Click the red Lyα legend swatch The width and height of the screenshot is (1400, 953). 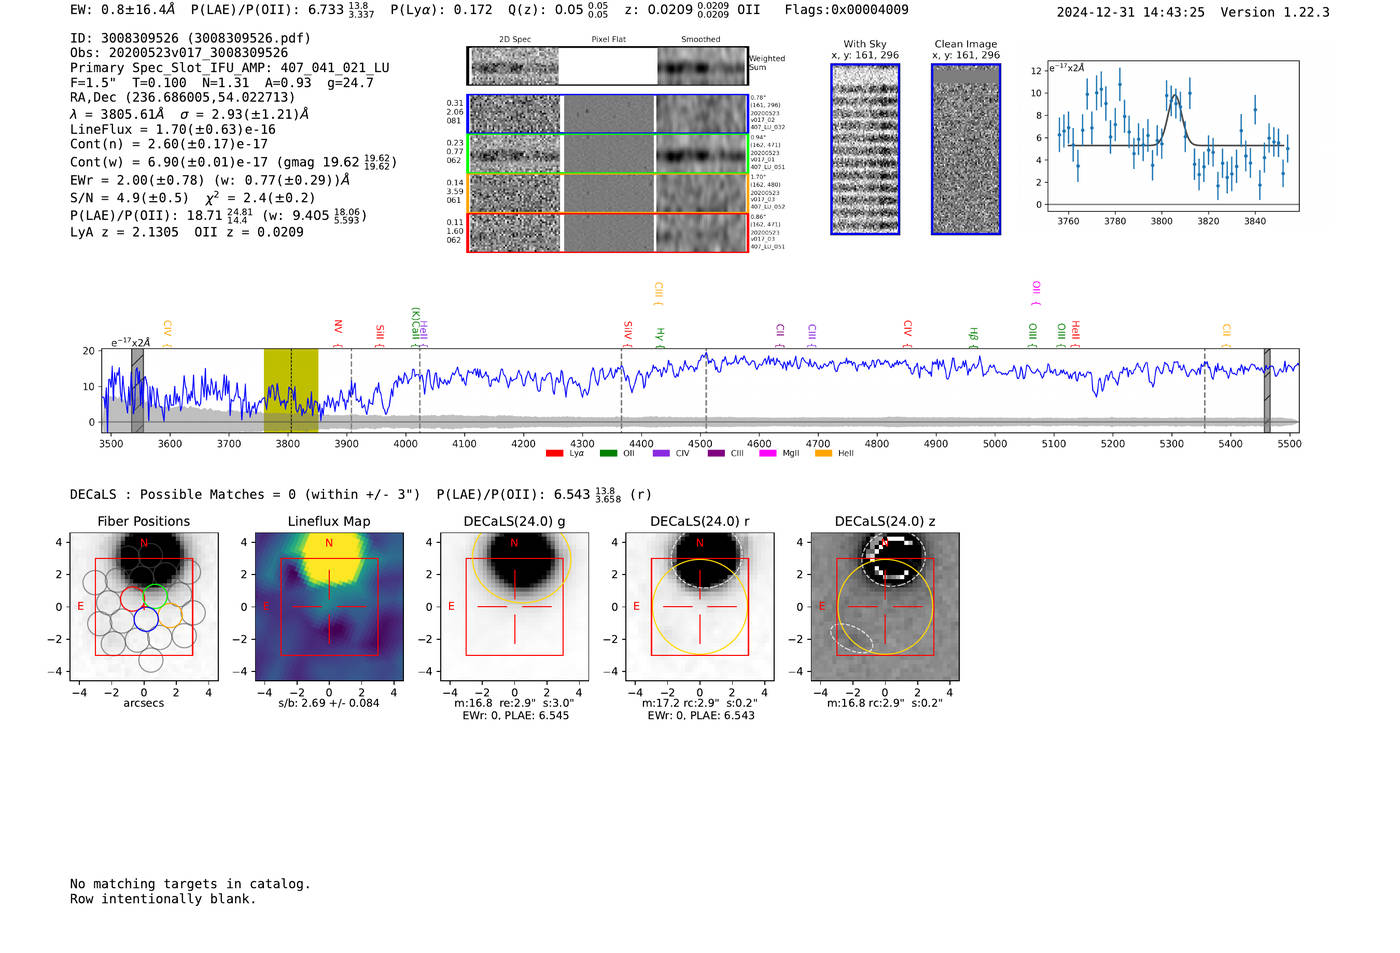click(x=554, y=454)
